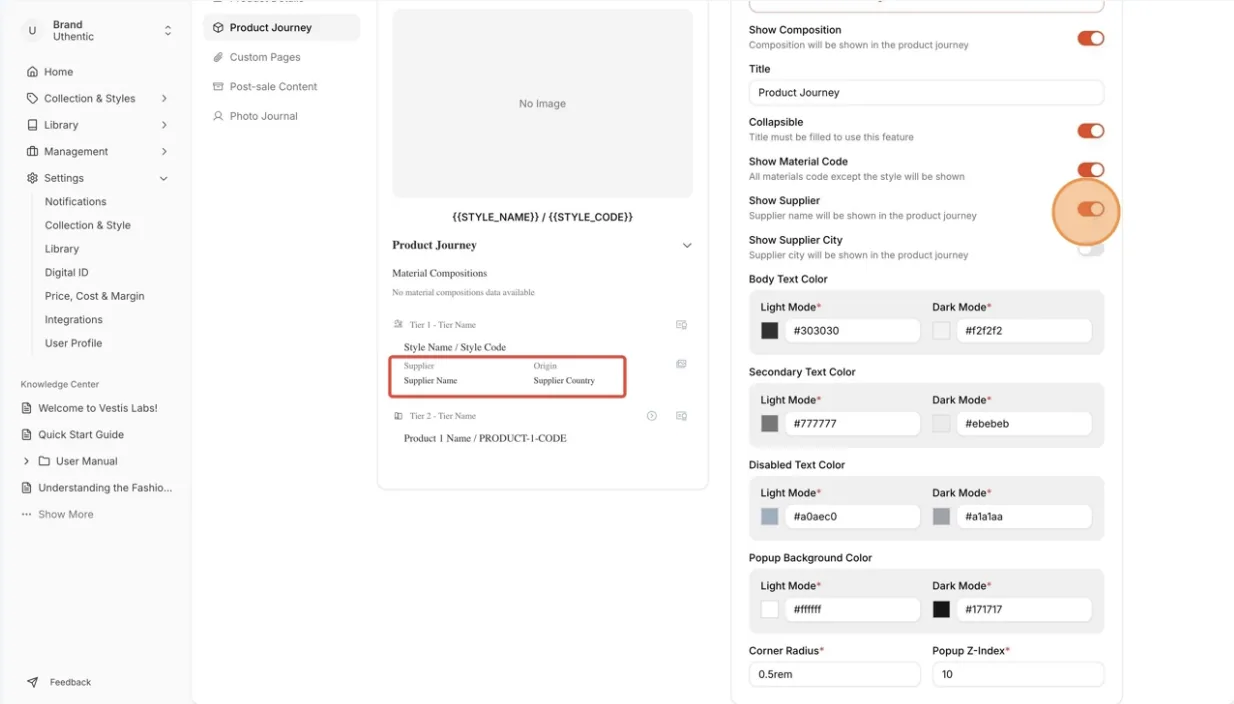This screenshot has height=704, width=1234.
Task: Click the Welcome to Vestis Labs document icon
Action: (x=27, y=408)
